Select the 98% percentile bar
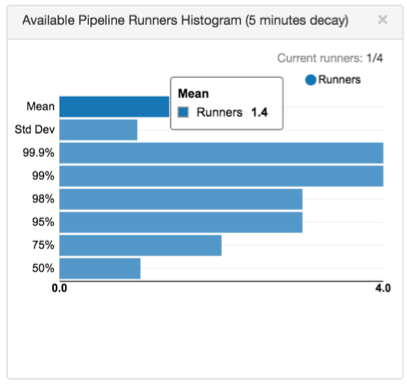 point(181,199)
